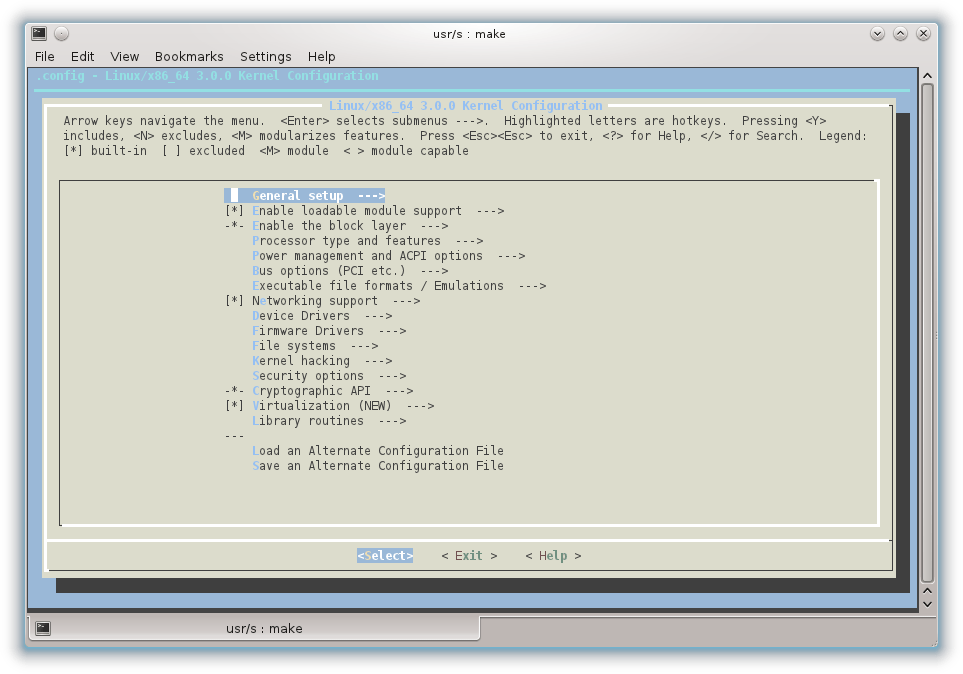Screen dimensions: 963x674
Task: Open the Edit menu
Action: pos(82,57)
